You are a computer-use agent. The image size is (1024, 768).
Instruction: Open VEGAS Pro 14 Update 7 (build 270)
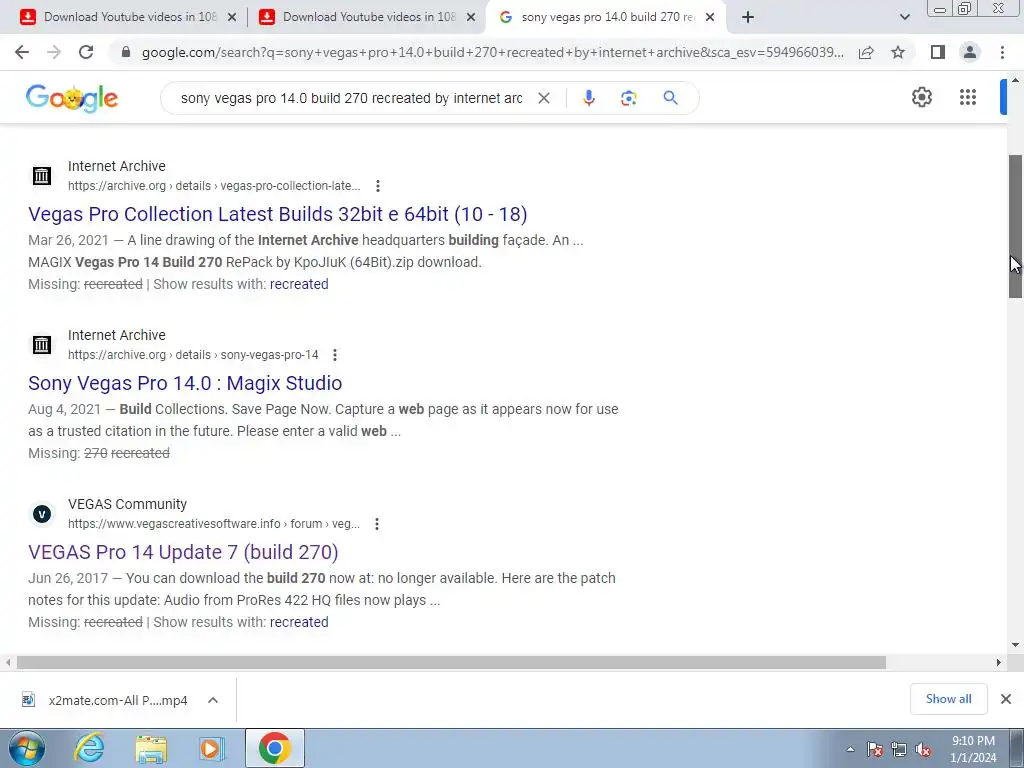click(183, 552)
